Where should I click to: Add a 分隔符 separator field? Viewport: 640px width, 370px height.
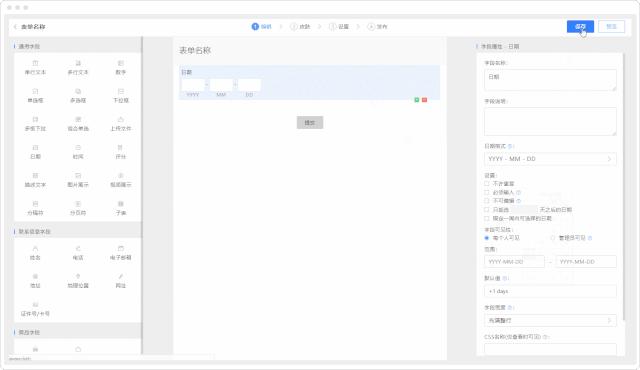click(x=36, y=208)
